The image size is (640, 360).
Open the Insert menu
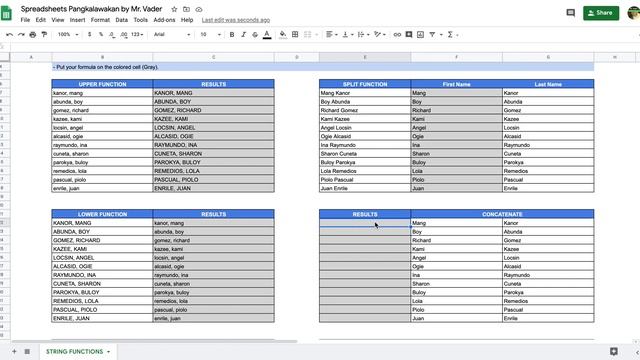click(77, 20)
